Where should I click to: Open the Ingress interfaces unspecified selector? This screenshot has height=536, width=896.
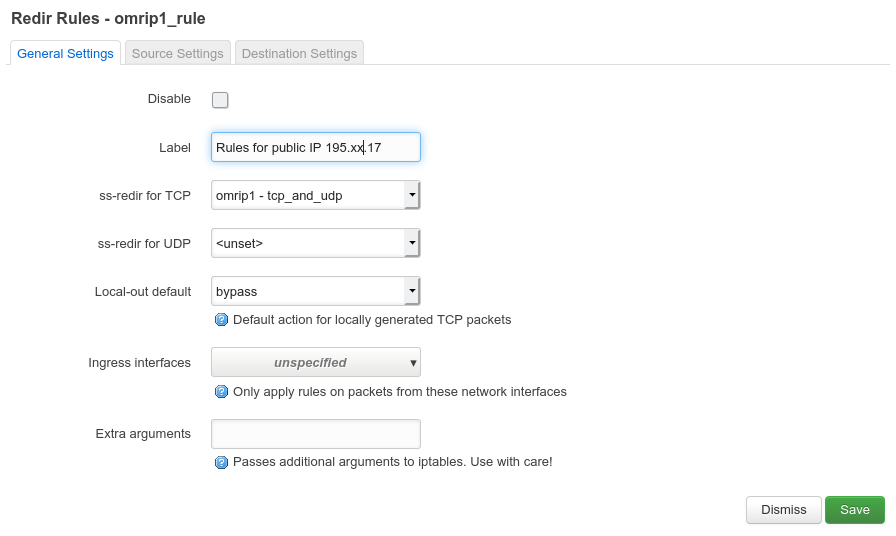[315, 362]
